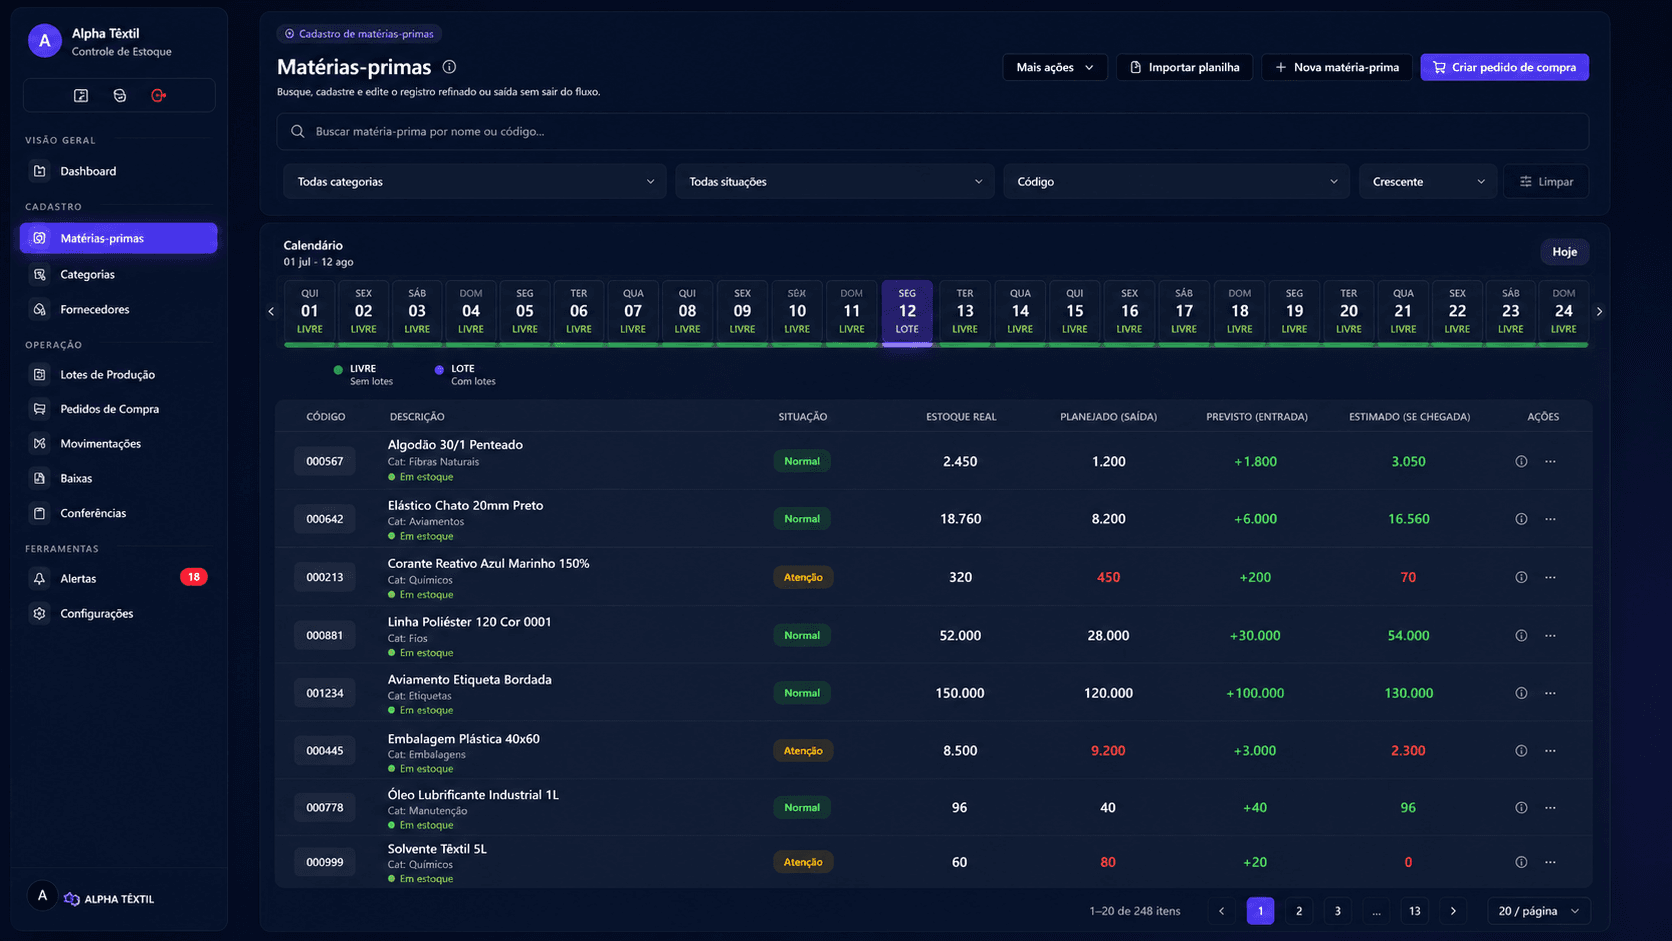
Task: Click the Atenção badge for Embalagem Plástica
Action: pos(803,751)
